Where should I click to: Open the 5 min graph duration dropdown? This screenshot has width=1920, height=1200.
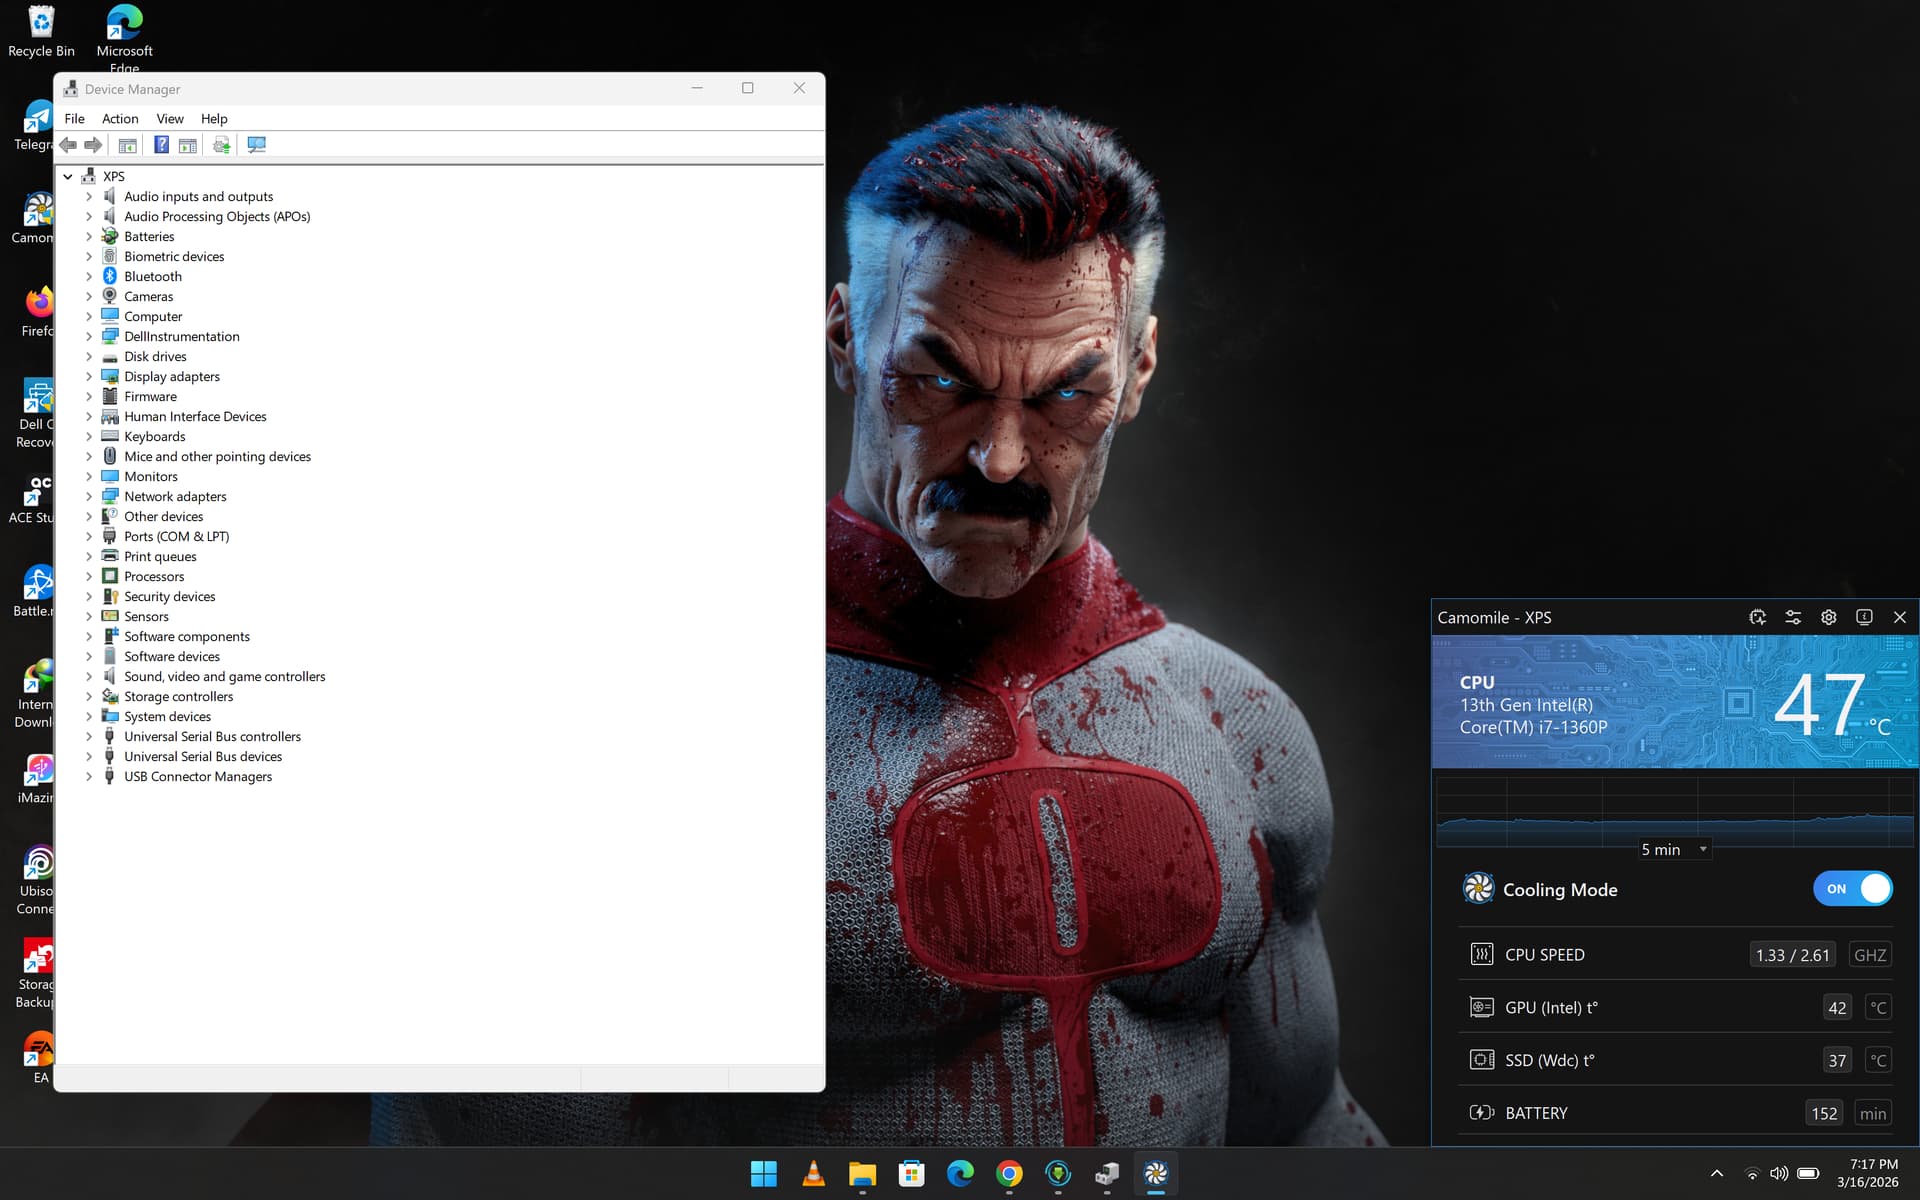coord(1674,849)
